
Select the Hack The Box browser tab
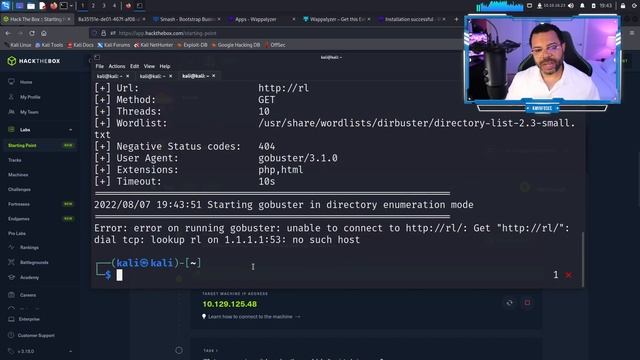click(36, 19)
